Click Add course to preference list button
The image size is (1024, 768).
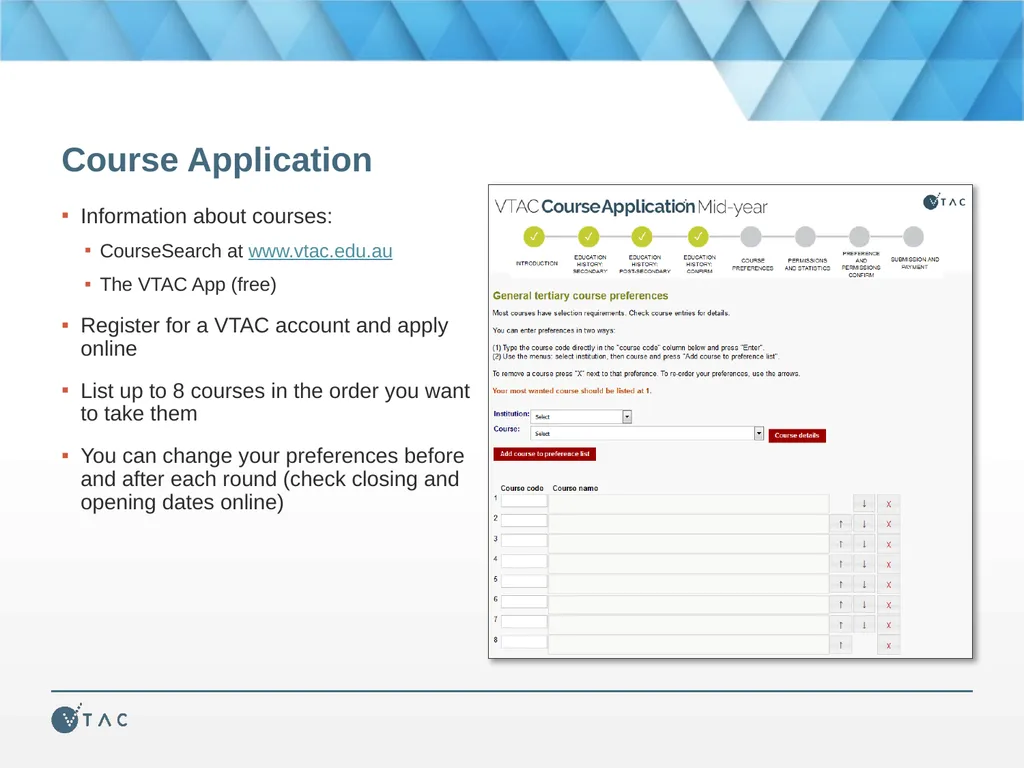tap(545, 454)
